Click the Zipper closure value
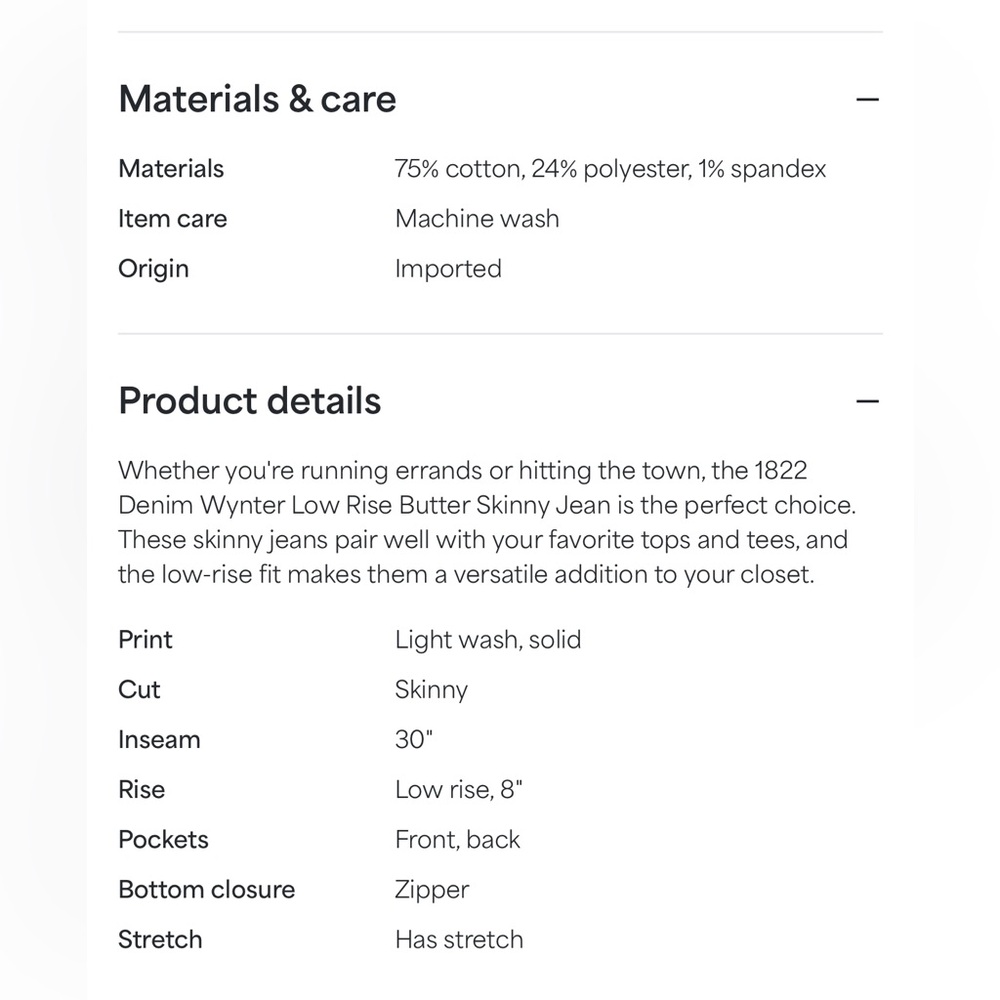This screenshot has height=1000, width=1000. (x=432, y=890)
